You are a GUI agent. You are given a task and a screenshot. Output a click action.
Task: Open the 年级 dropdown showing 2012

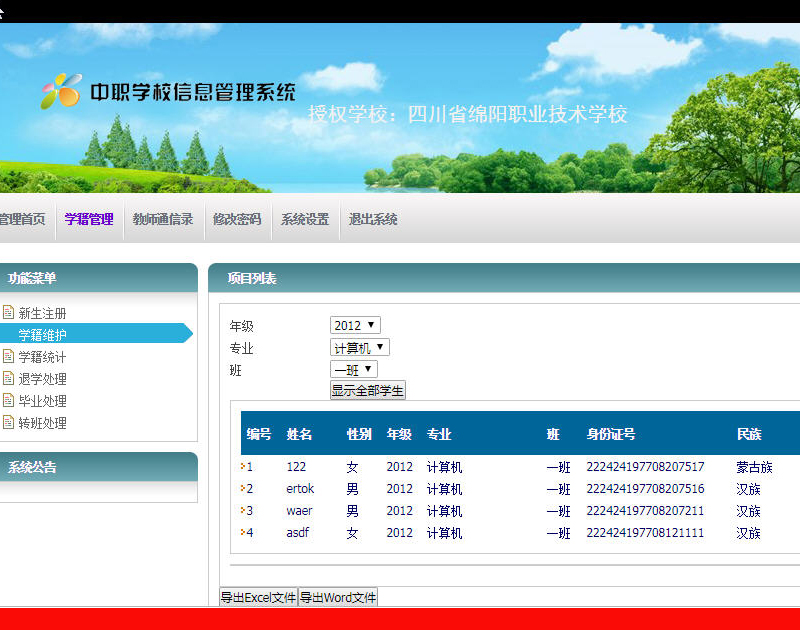click(x=355, y=326)
